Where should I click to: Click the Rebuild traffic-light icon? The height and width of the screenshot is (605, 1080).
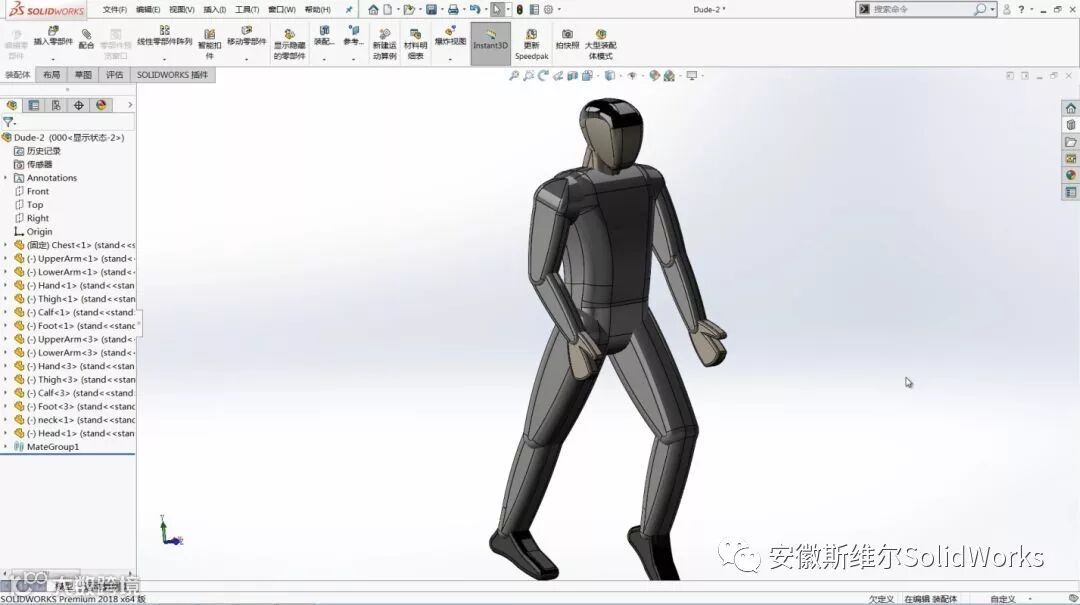[x=519, y=10]
